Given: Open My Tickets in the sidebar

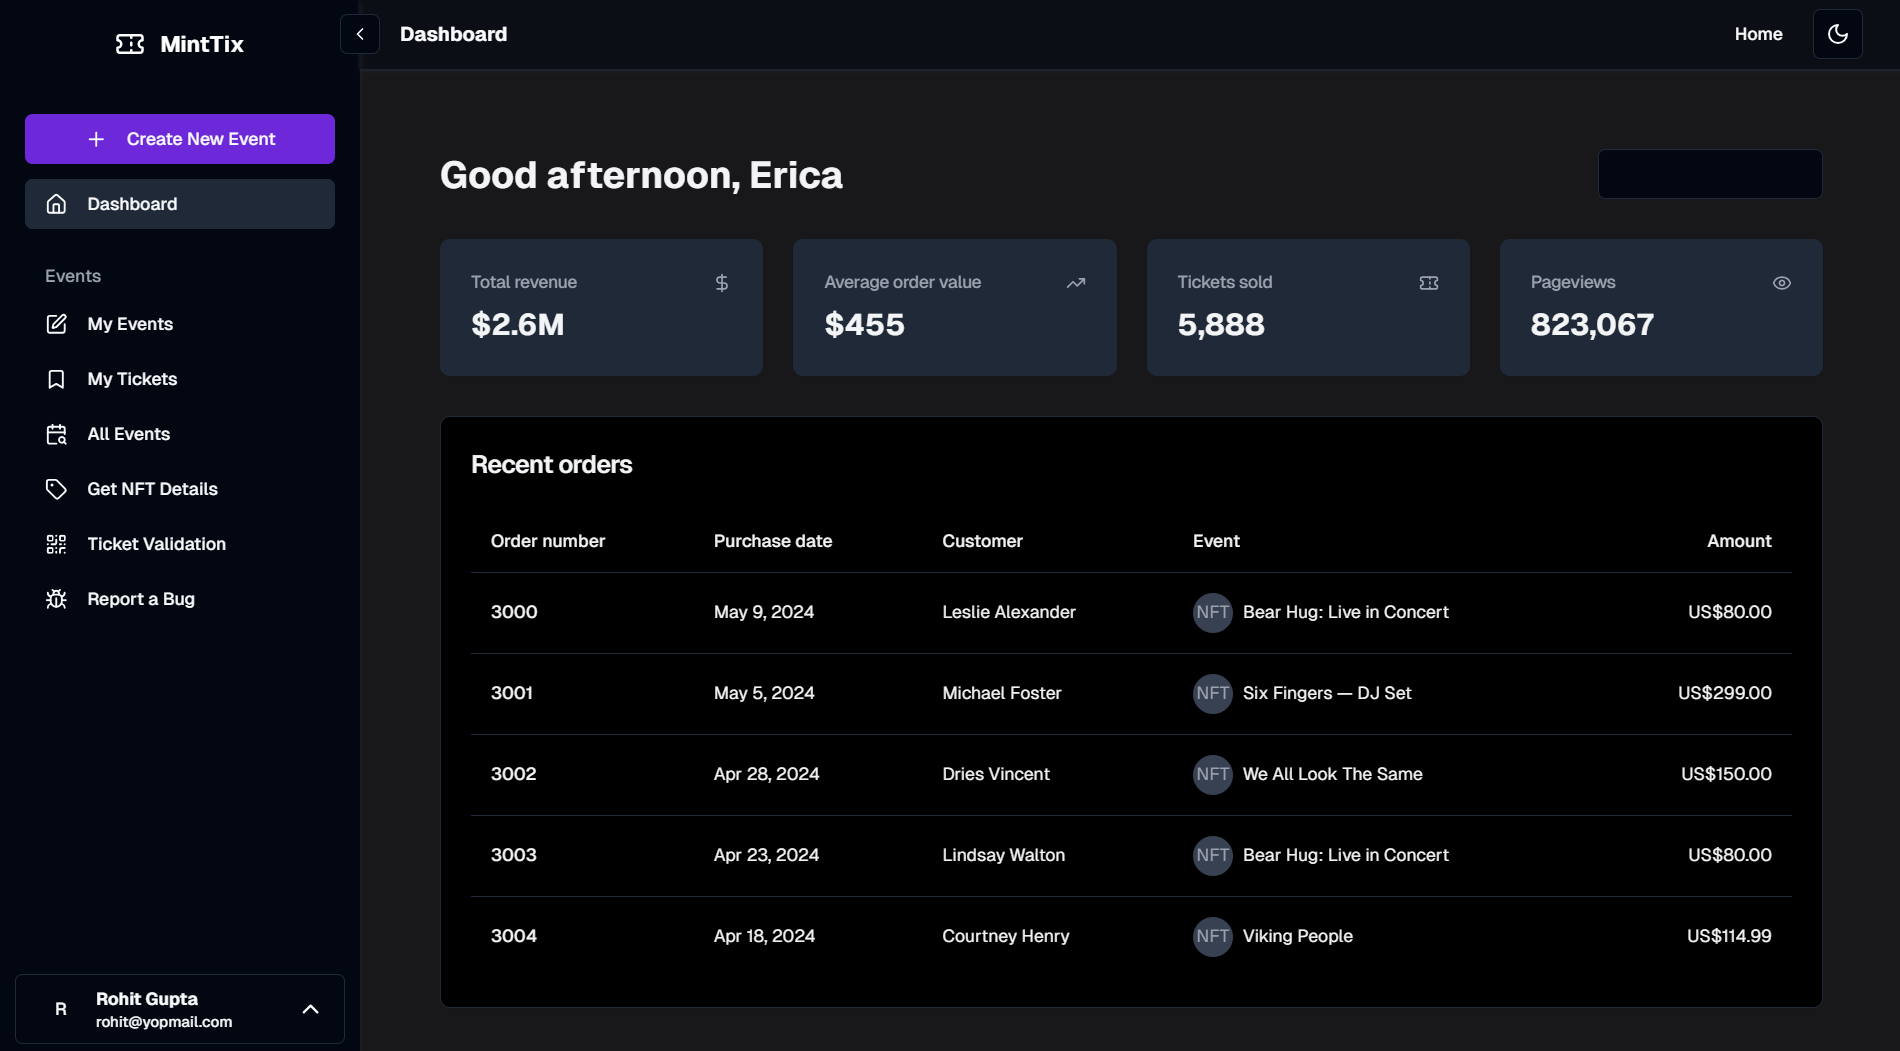Looking at the screenshot, I should click(180, 379).
